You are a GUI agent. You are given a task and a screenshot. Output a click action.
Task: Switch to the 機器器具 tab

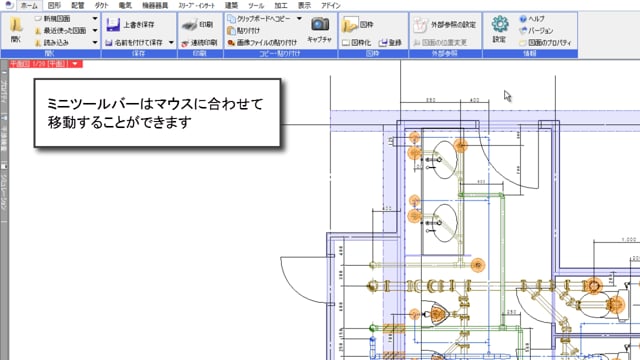point(155,6)
